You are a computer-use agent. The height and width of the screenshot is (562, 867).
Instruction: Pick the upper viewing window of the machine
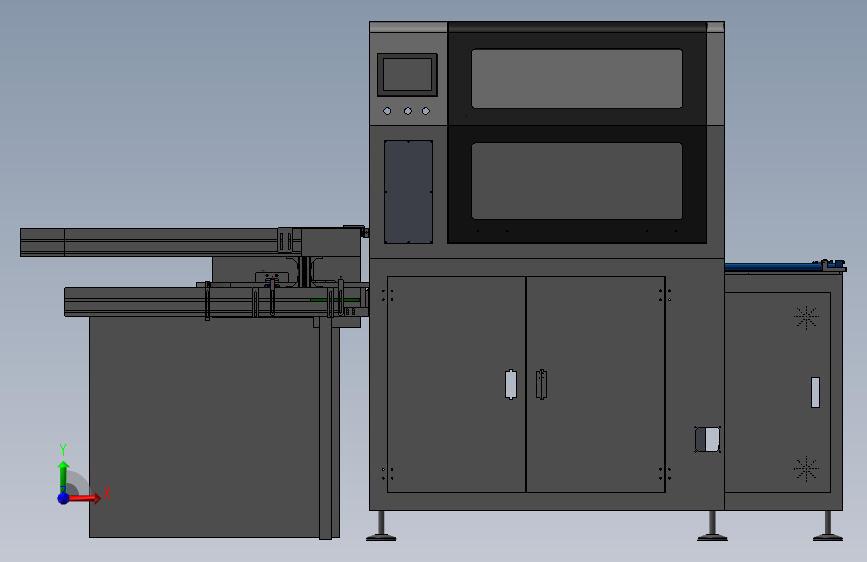pos(577,79)
